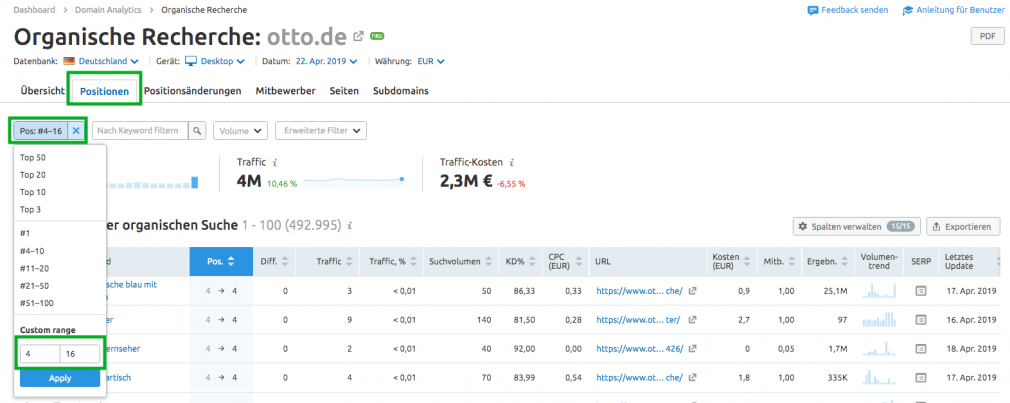Open the Subdomains tab
The height and width of the screenshot is (403, 1010).
point(401,91)
